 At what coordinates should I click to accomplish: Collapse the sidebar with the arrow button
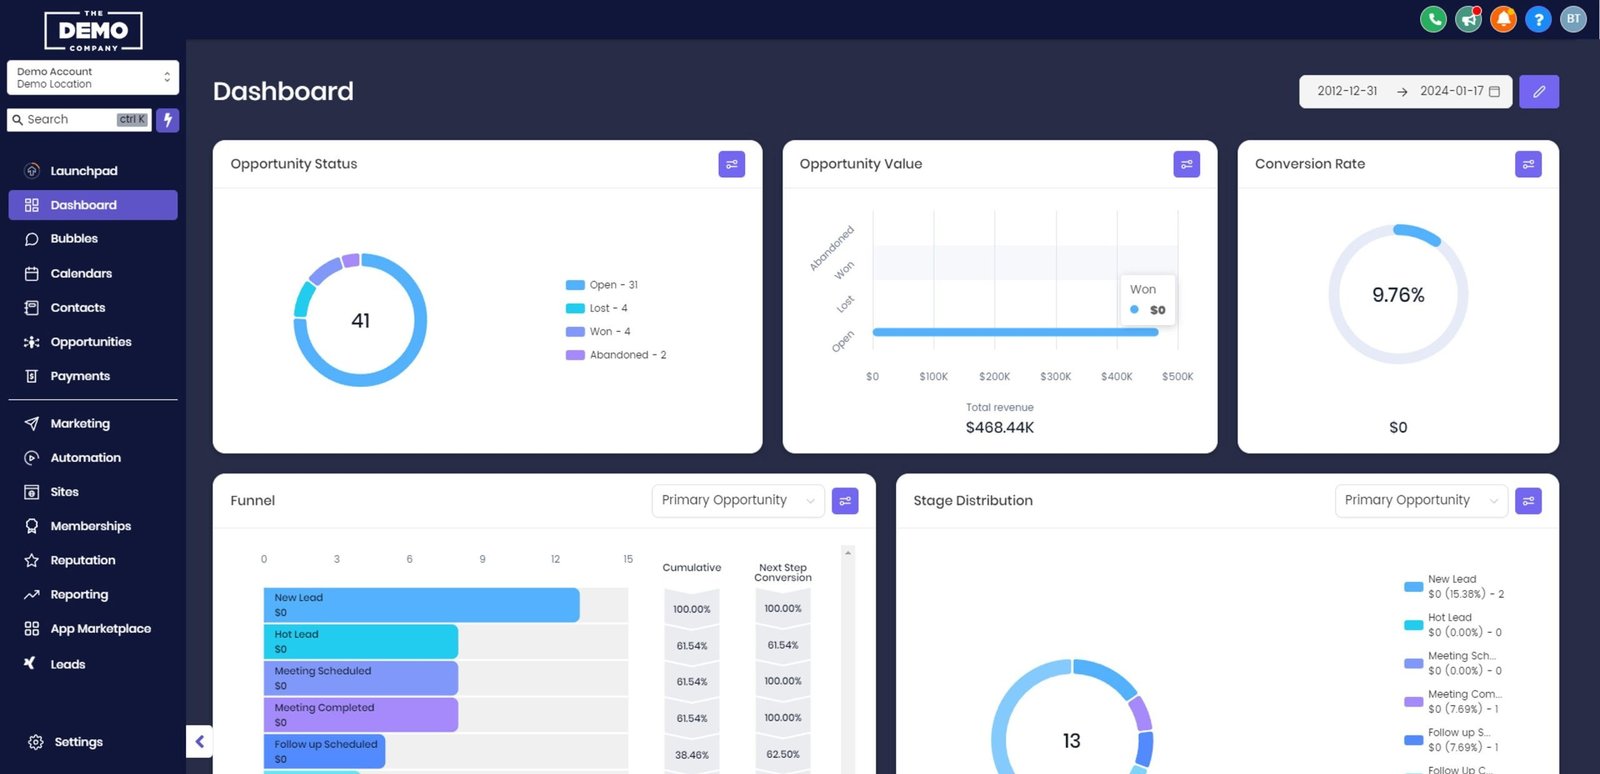[200, 741]
